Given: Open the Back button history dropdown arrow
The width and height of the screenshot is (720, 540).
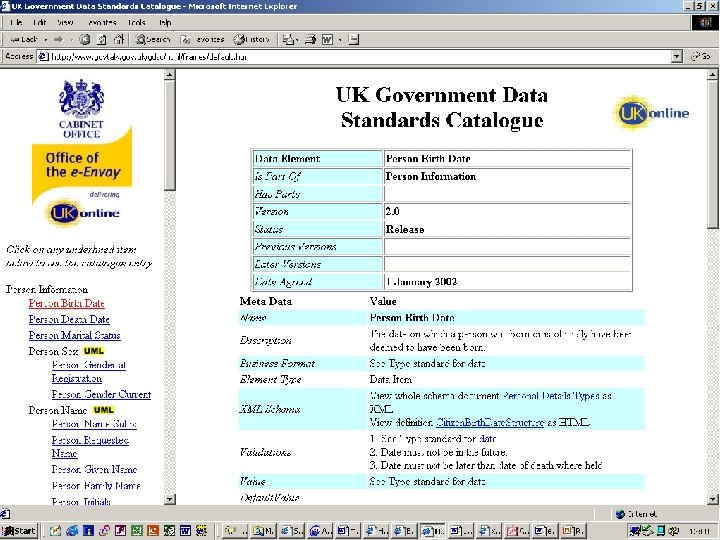Looking at the screenshot, I should tap(45, 40).
